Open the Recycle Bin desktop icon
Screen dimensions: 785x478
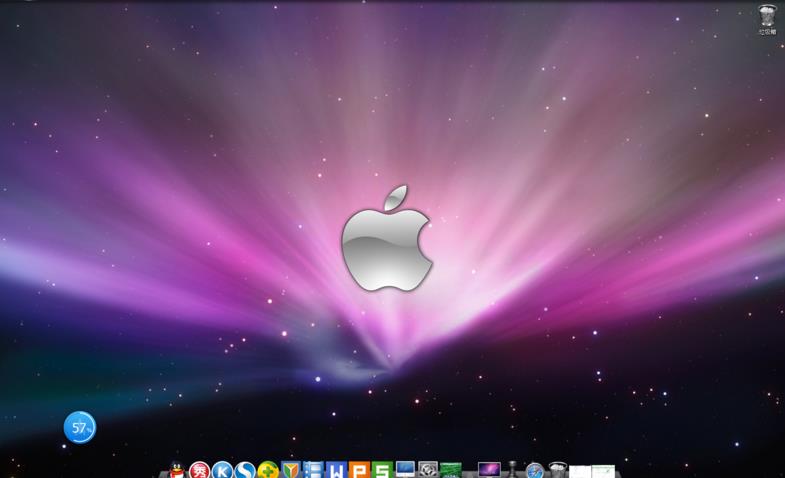click(767, 19)
